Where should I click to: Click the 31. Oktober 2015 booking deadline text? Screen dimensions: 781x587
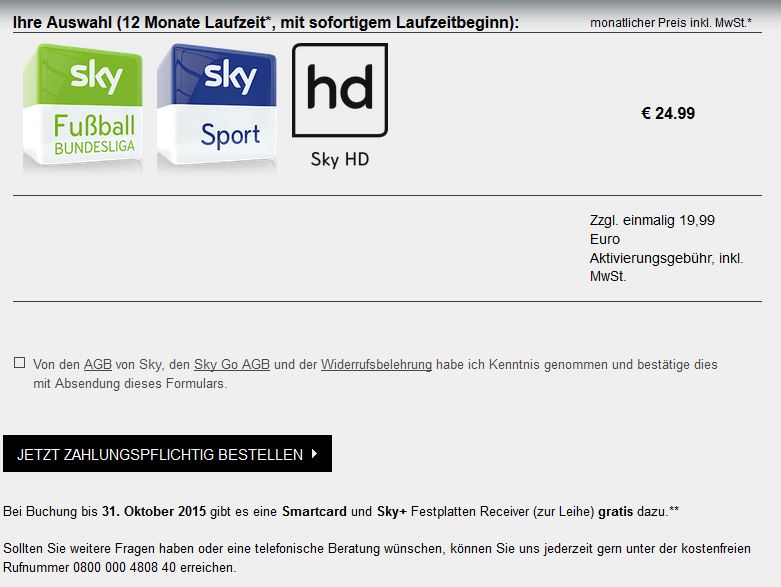pyautogui.click(x=154, y=511)
